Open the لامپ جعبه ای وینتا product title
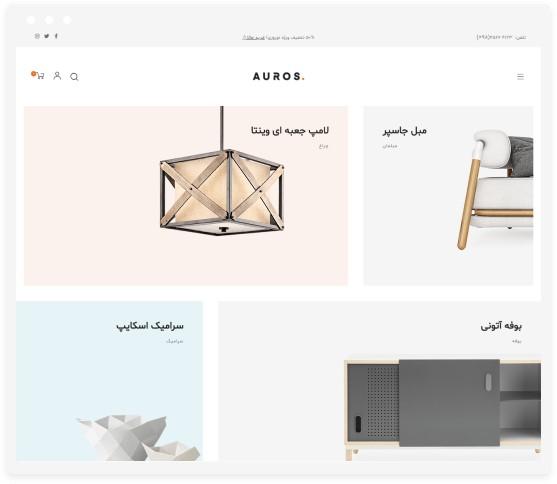Image resolution: width=557 pixels, height=484 pixels. coord(290,130)
